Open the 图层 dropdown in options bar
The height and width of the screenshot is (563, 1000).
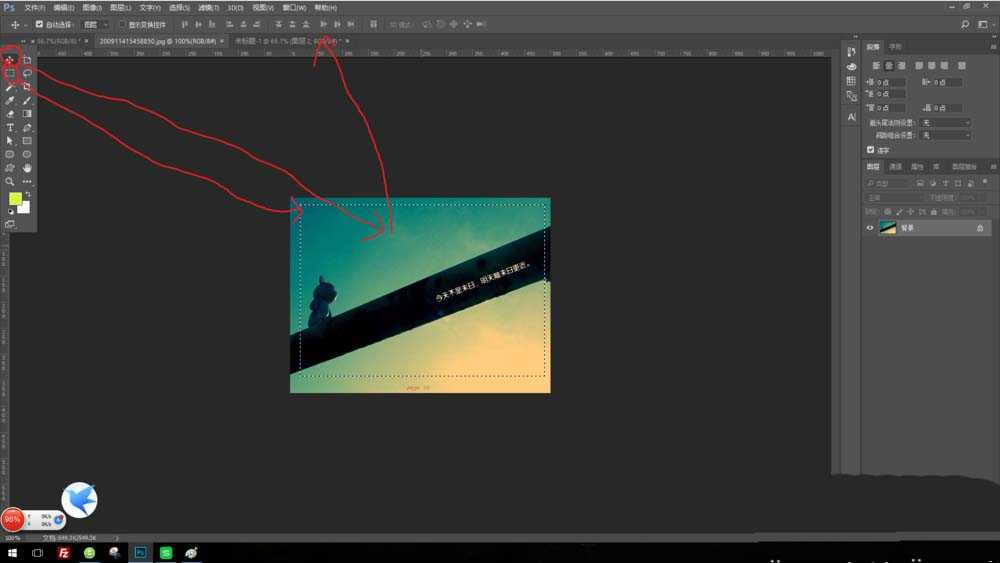click(x=96, y=23)
